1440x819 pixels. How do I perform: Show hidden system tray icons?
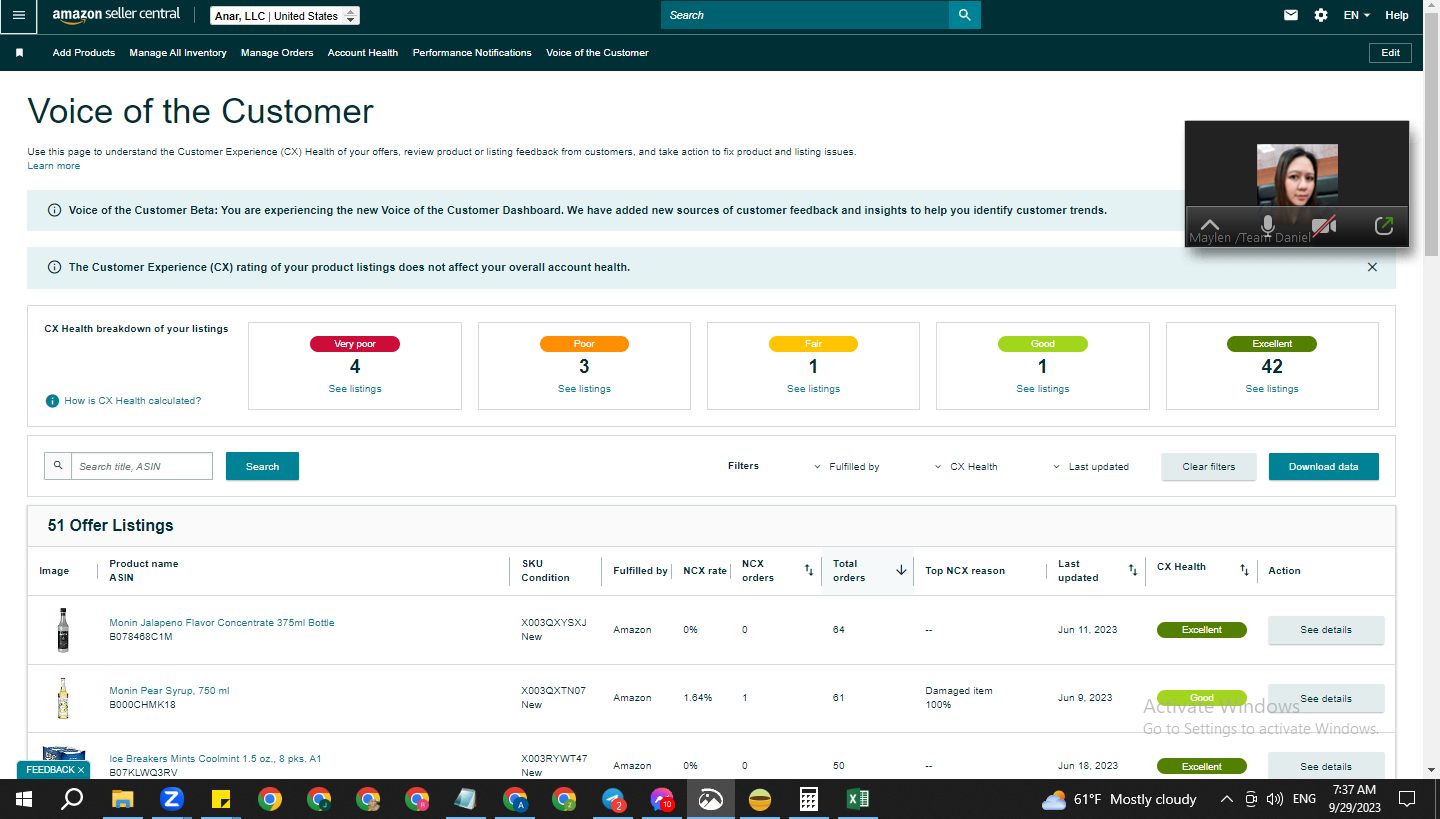click(x=1227, y=799)
